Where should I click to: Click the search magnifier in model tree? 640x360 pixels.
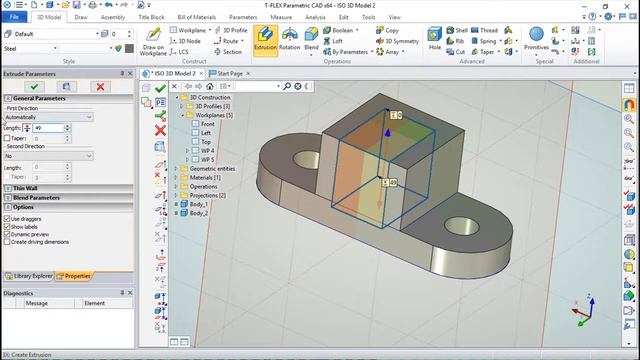tap(287, 86)
